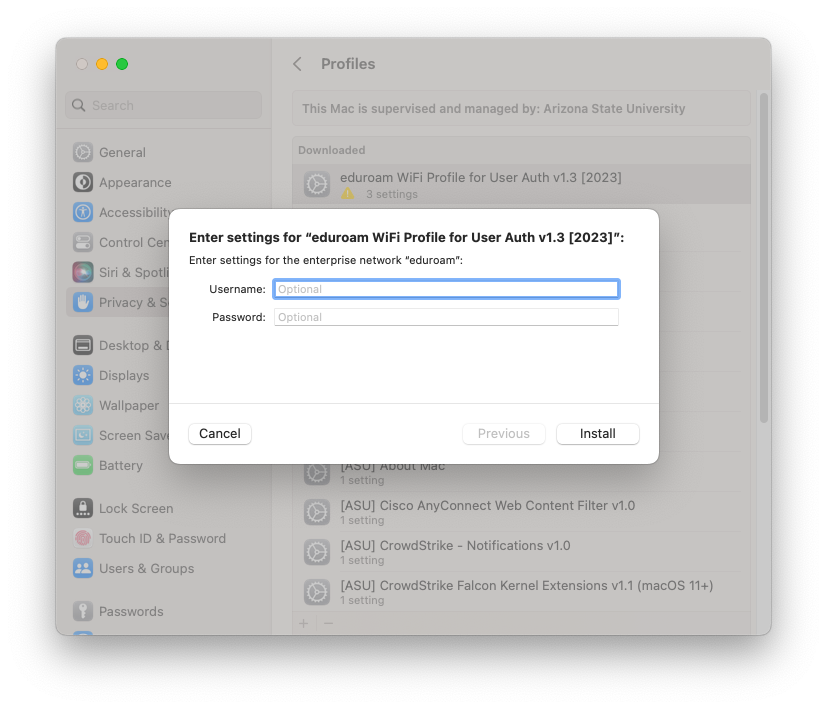Select CrowdStrike - Notifications profile icon
The height and width of the screenshot is (709, 827).
(317, 552)
